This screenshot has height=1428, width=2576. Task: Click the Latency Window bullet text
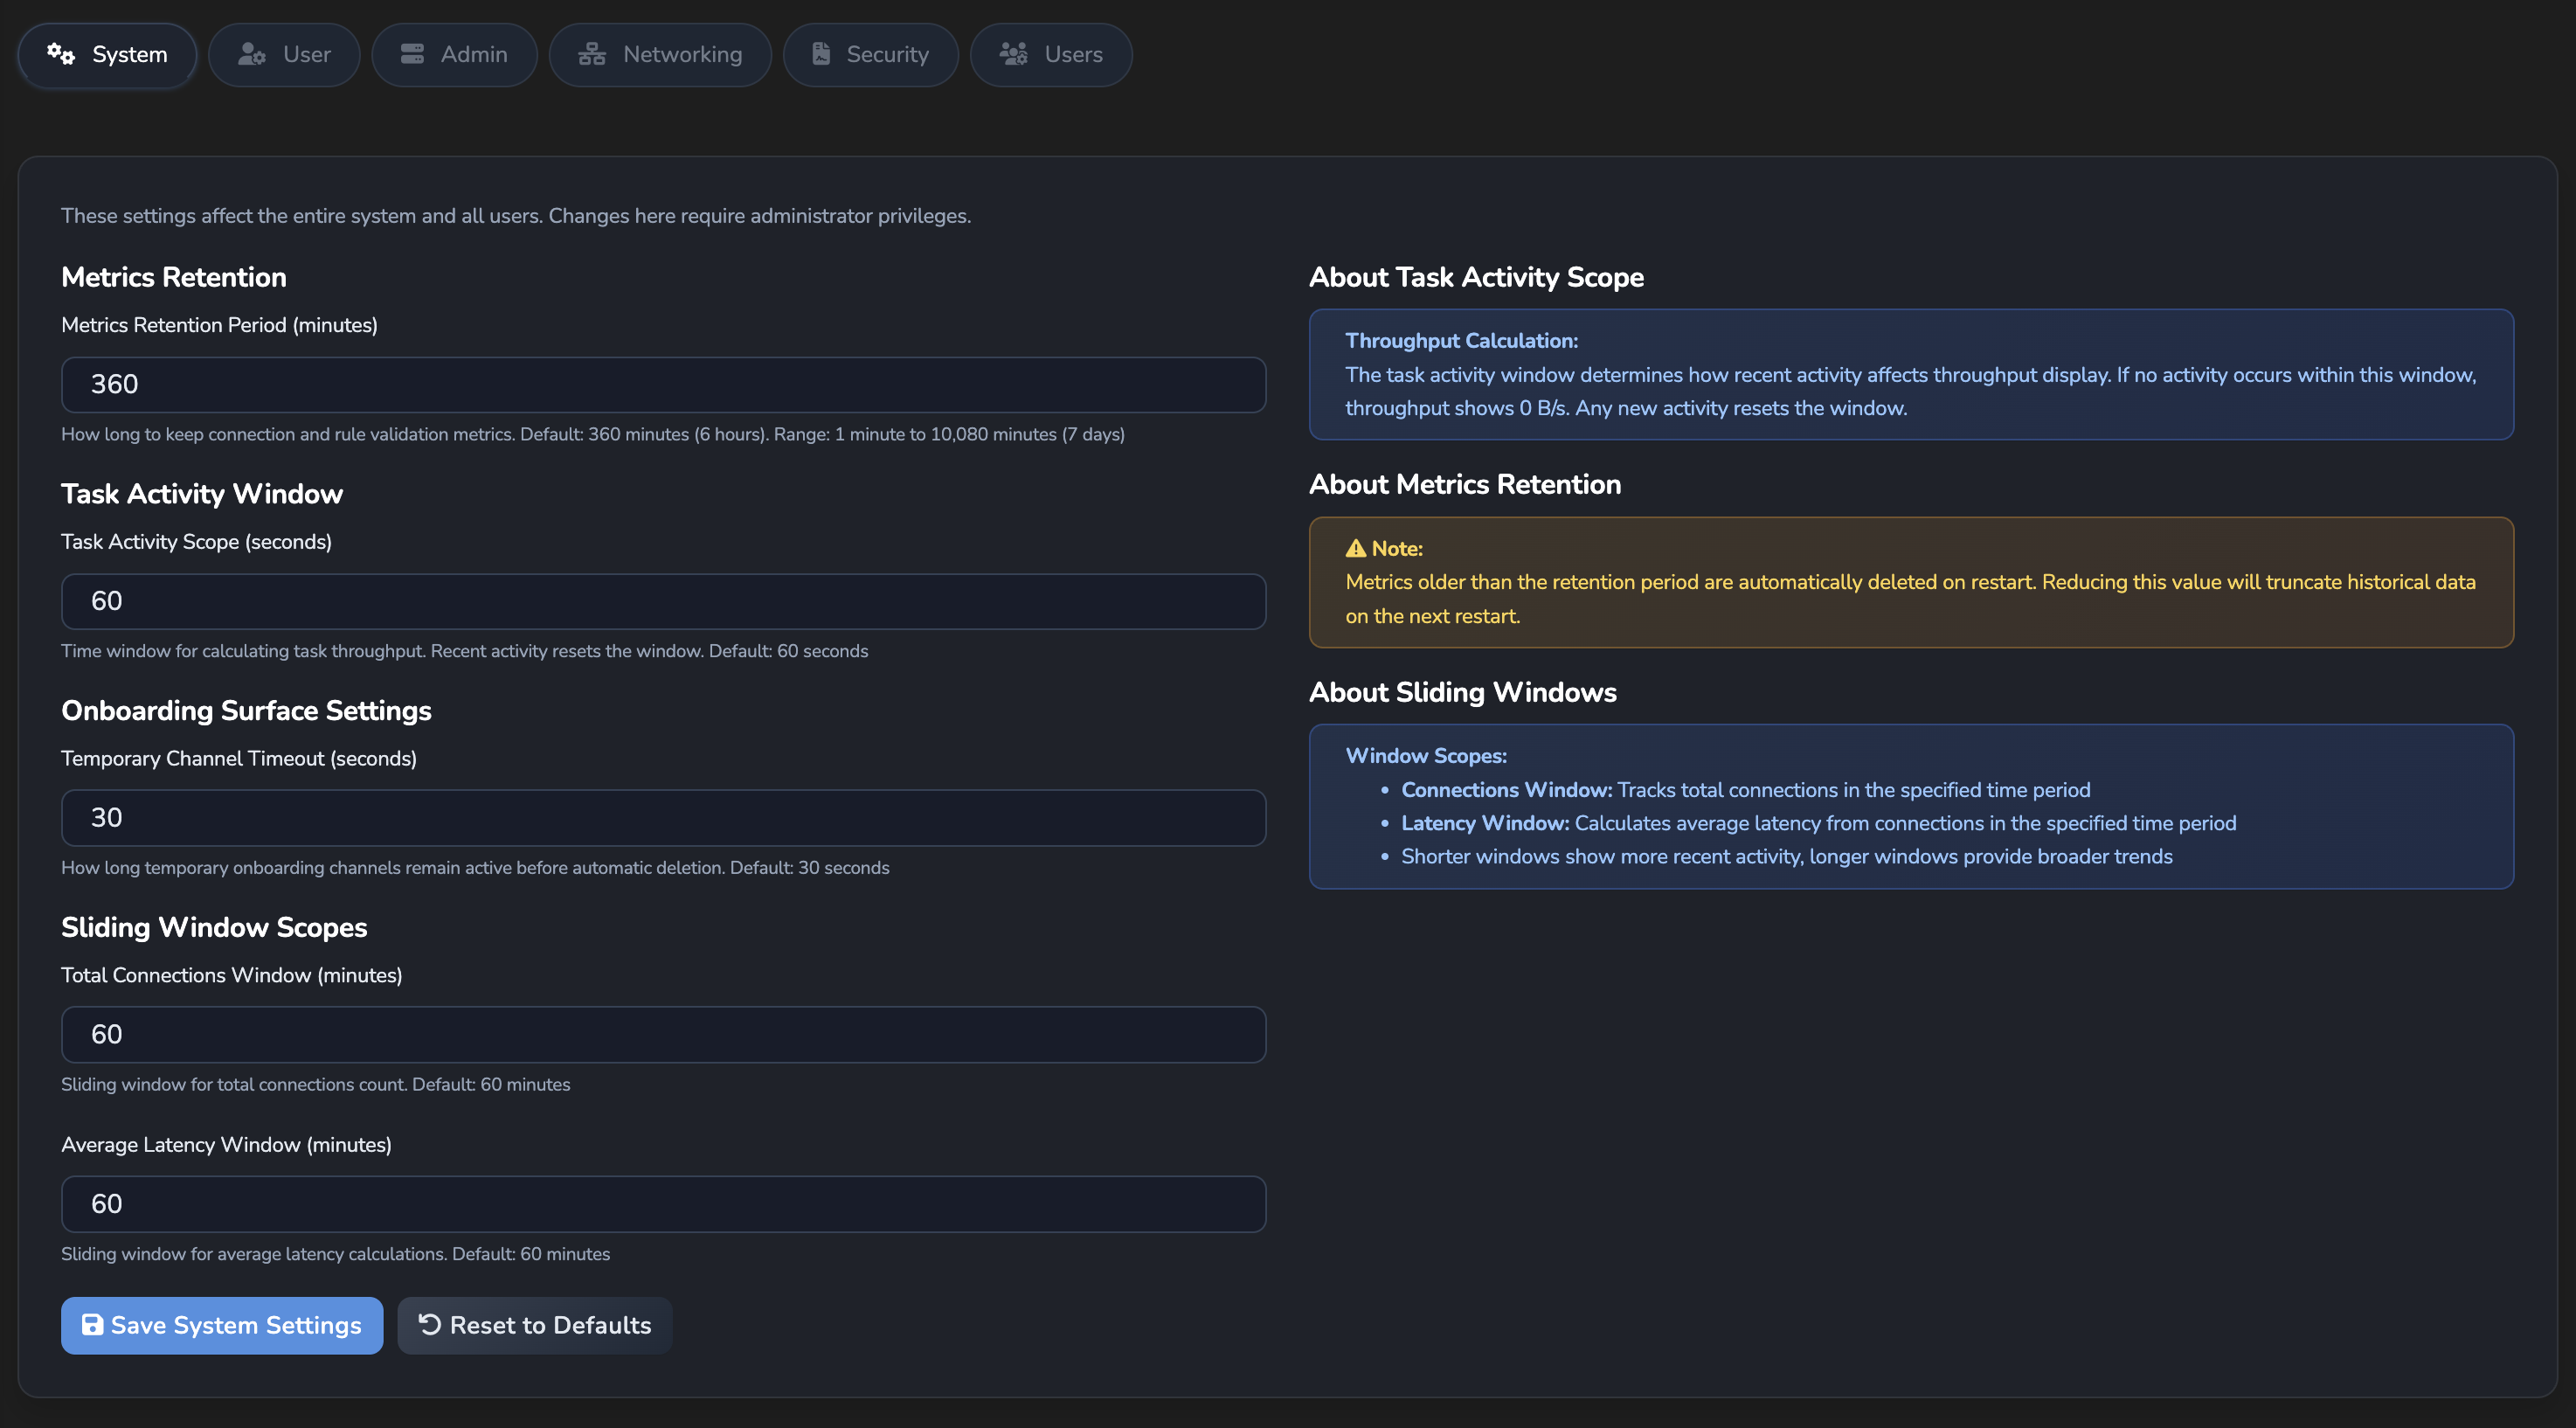coord(1818,823)
